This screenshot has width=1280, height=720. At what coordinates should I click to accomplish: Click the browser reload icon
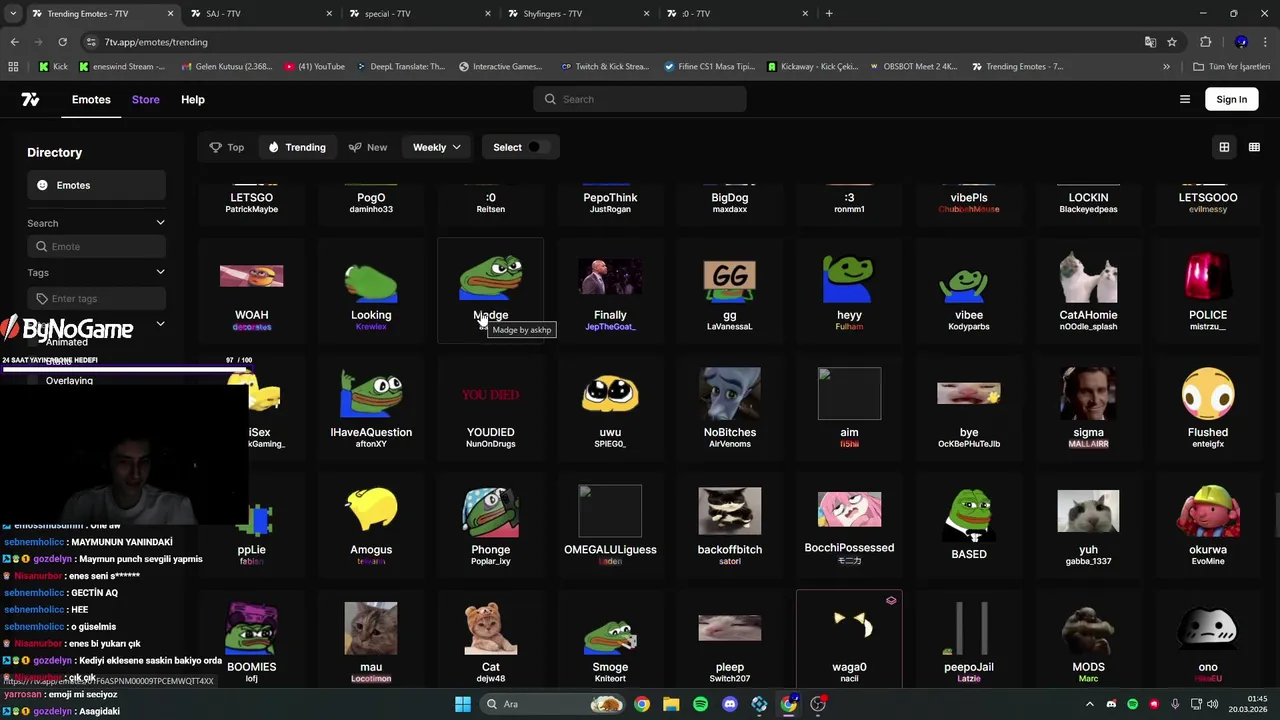tap(62, 42)
